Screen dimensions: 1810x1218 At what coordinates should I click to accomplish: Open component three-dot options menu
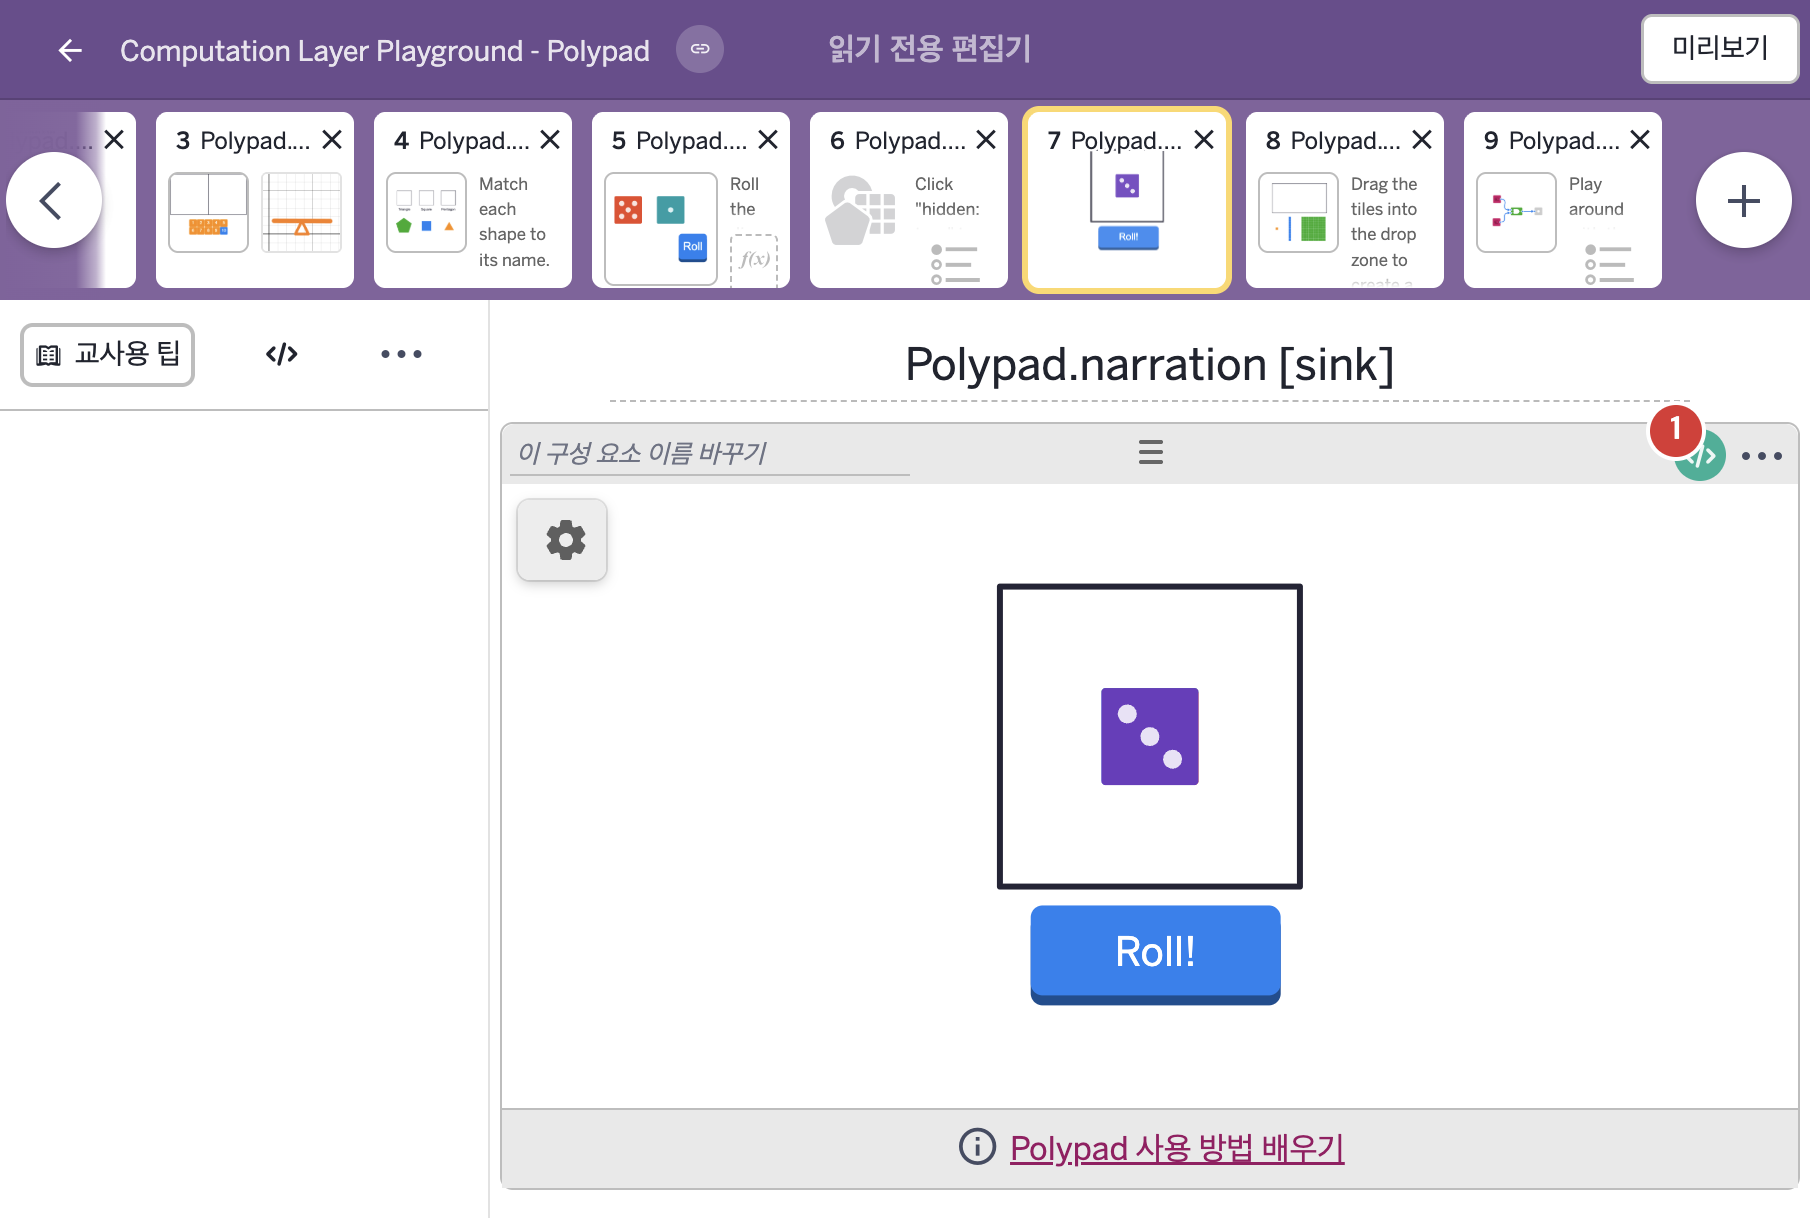(x=1762, y=456)
